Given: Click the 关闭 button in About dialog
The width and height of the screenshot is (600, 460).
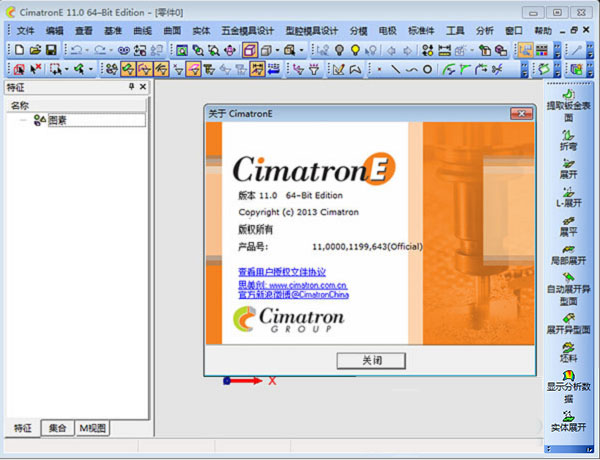Looking at the screenshot, I should (x=371, y=360).
